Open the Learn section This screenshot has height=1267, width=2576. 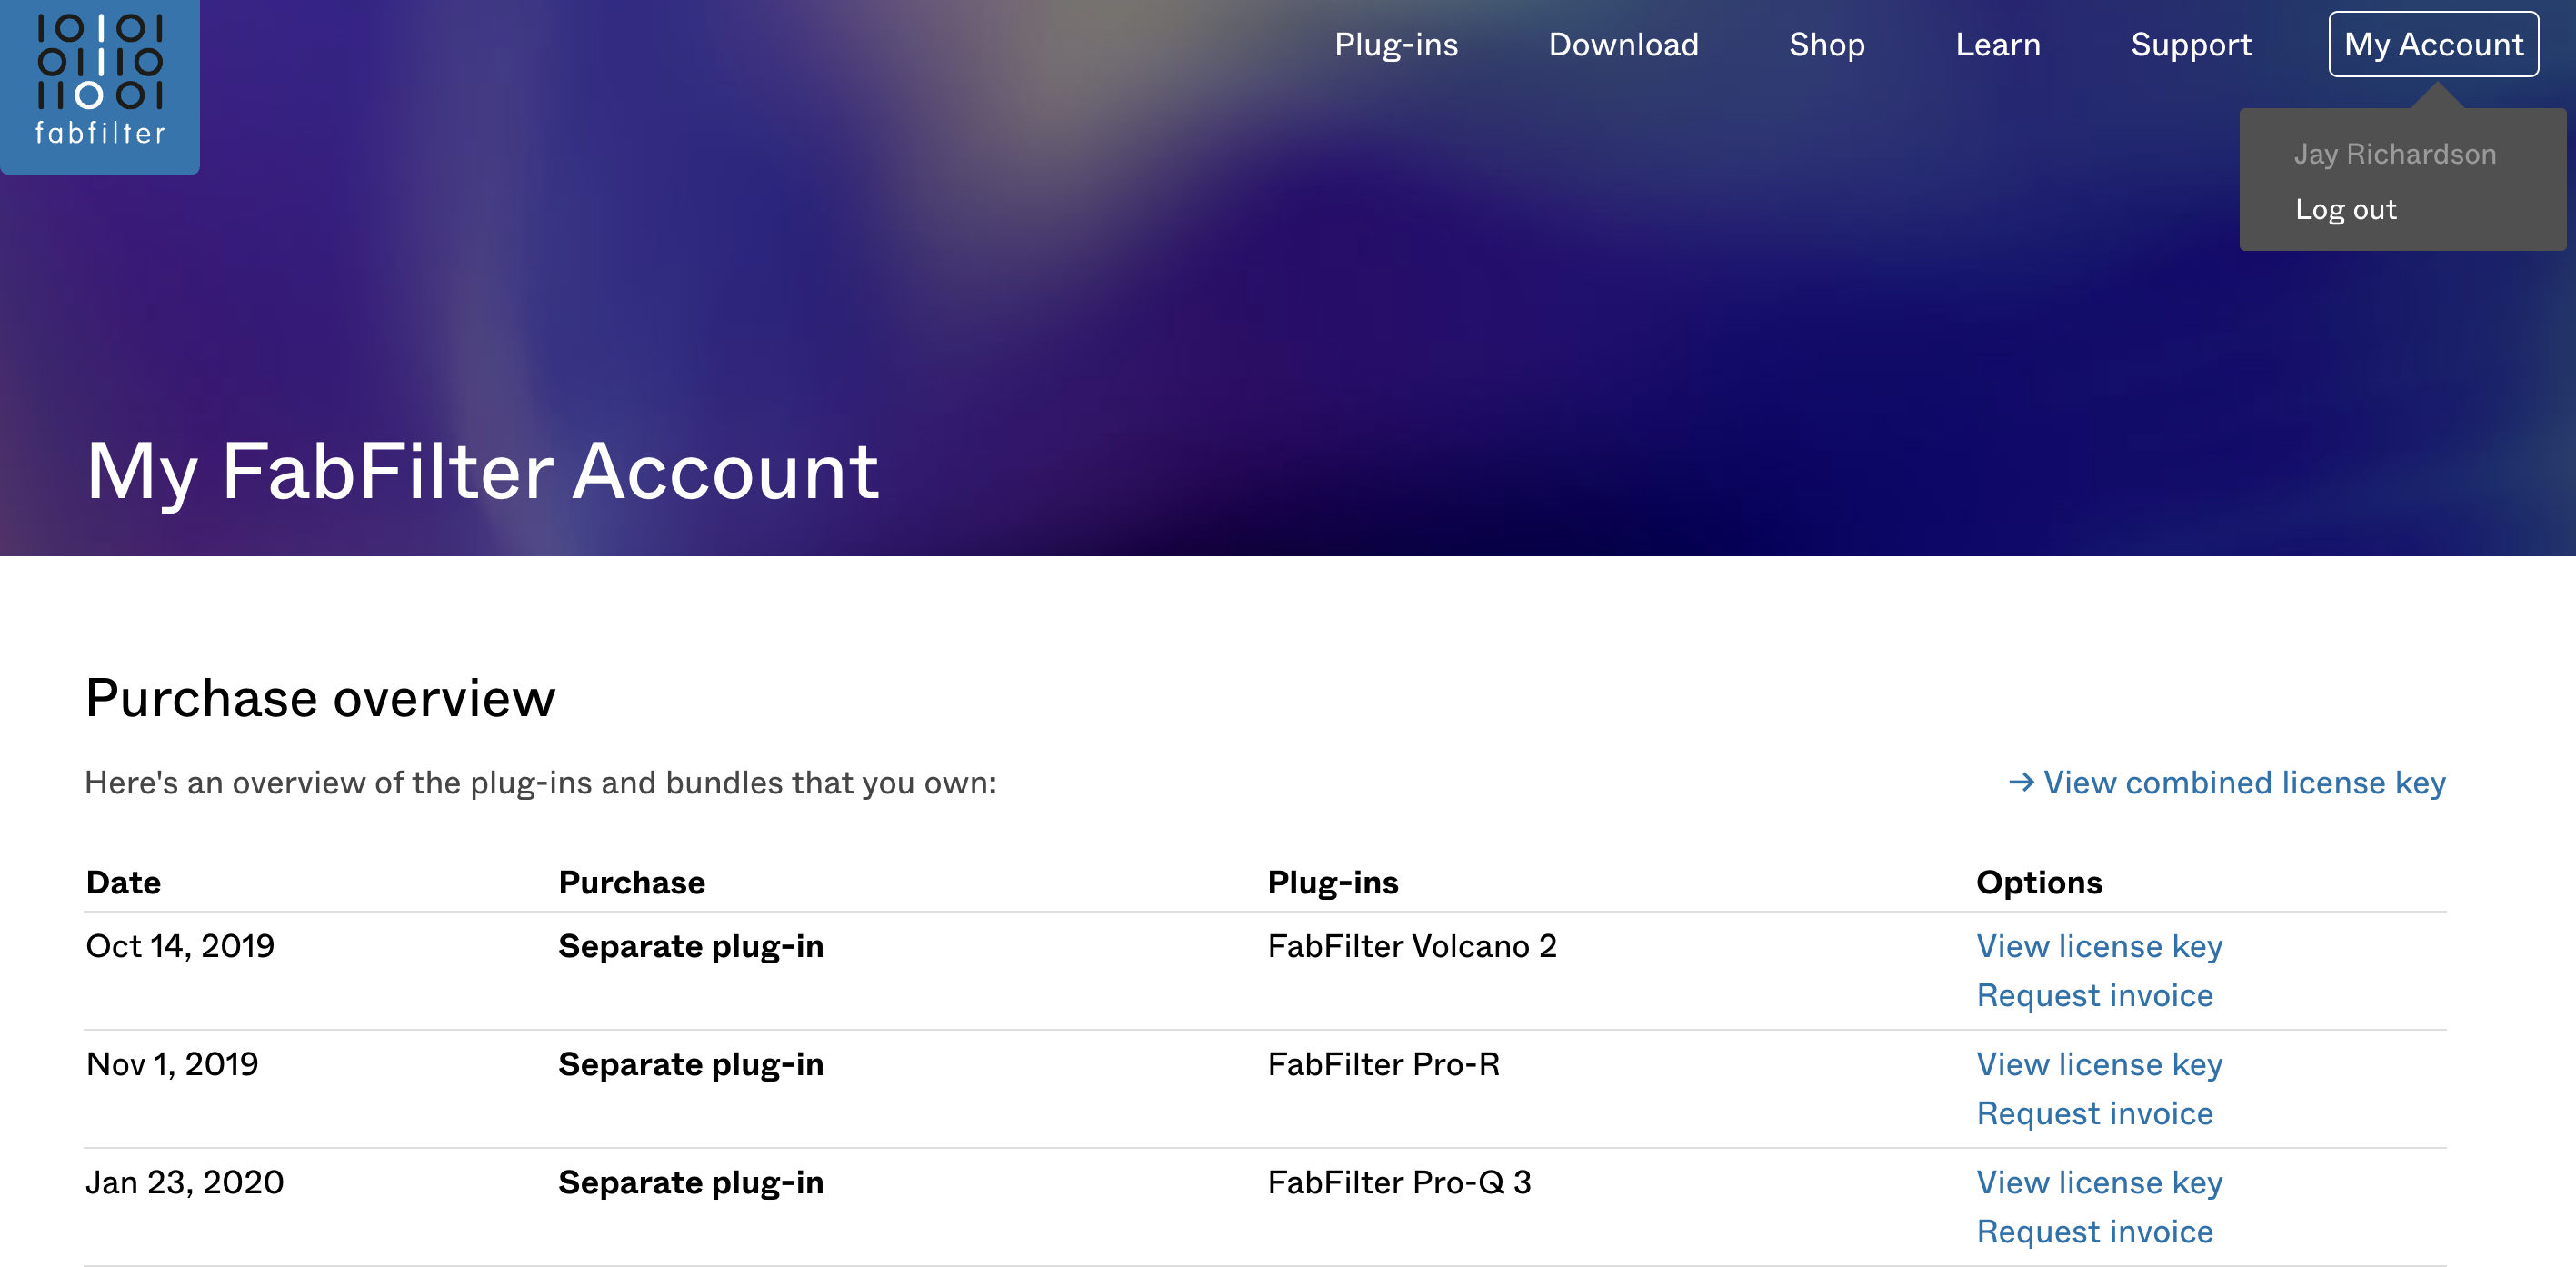coord(1998,45)
